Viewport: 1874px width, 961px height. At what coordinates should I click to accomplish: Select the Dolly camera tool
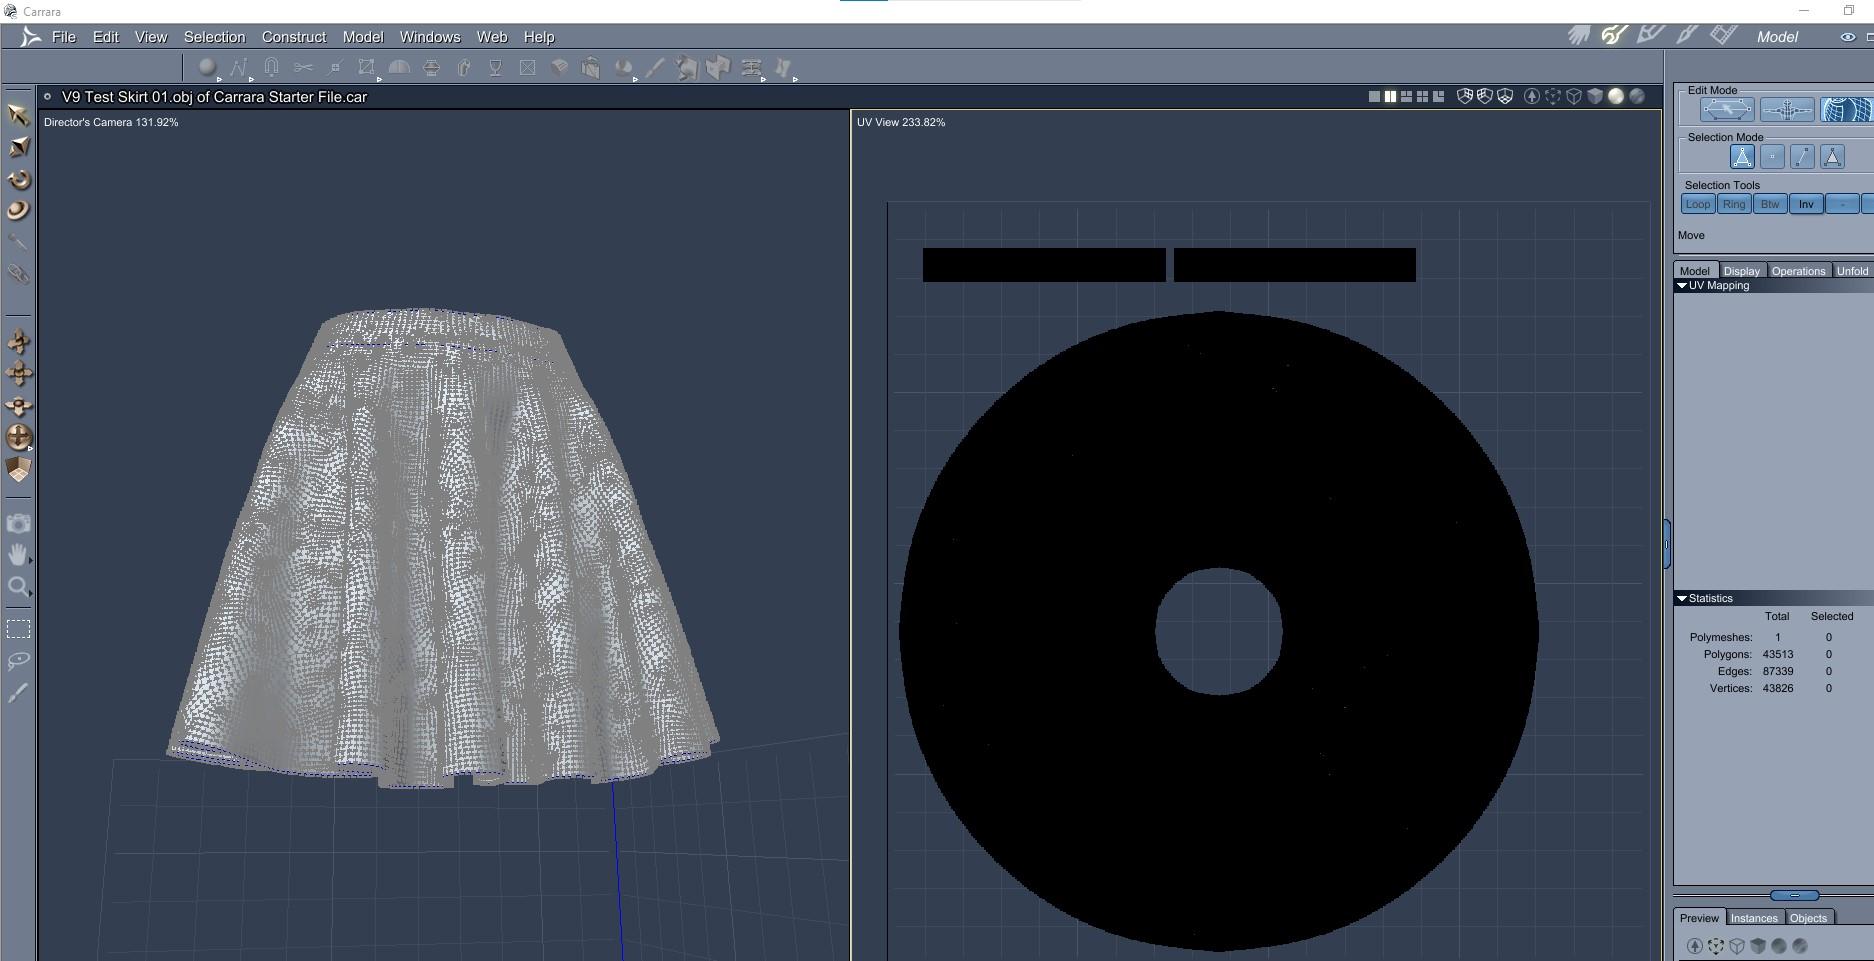pos(18,342)
